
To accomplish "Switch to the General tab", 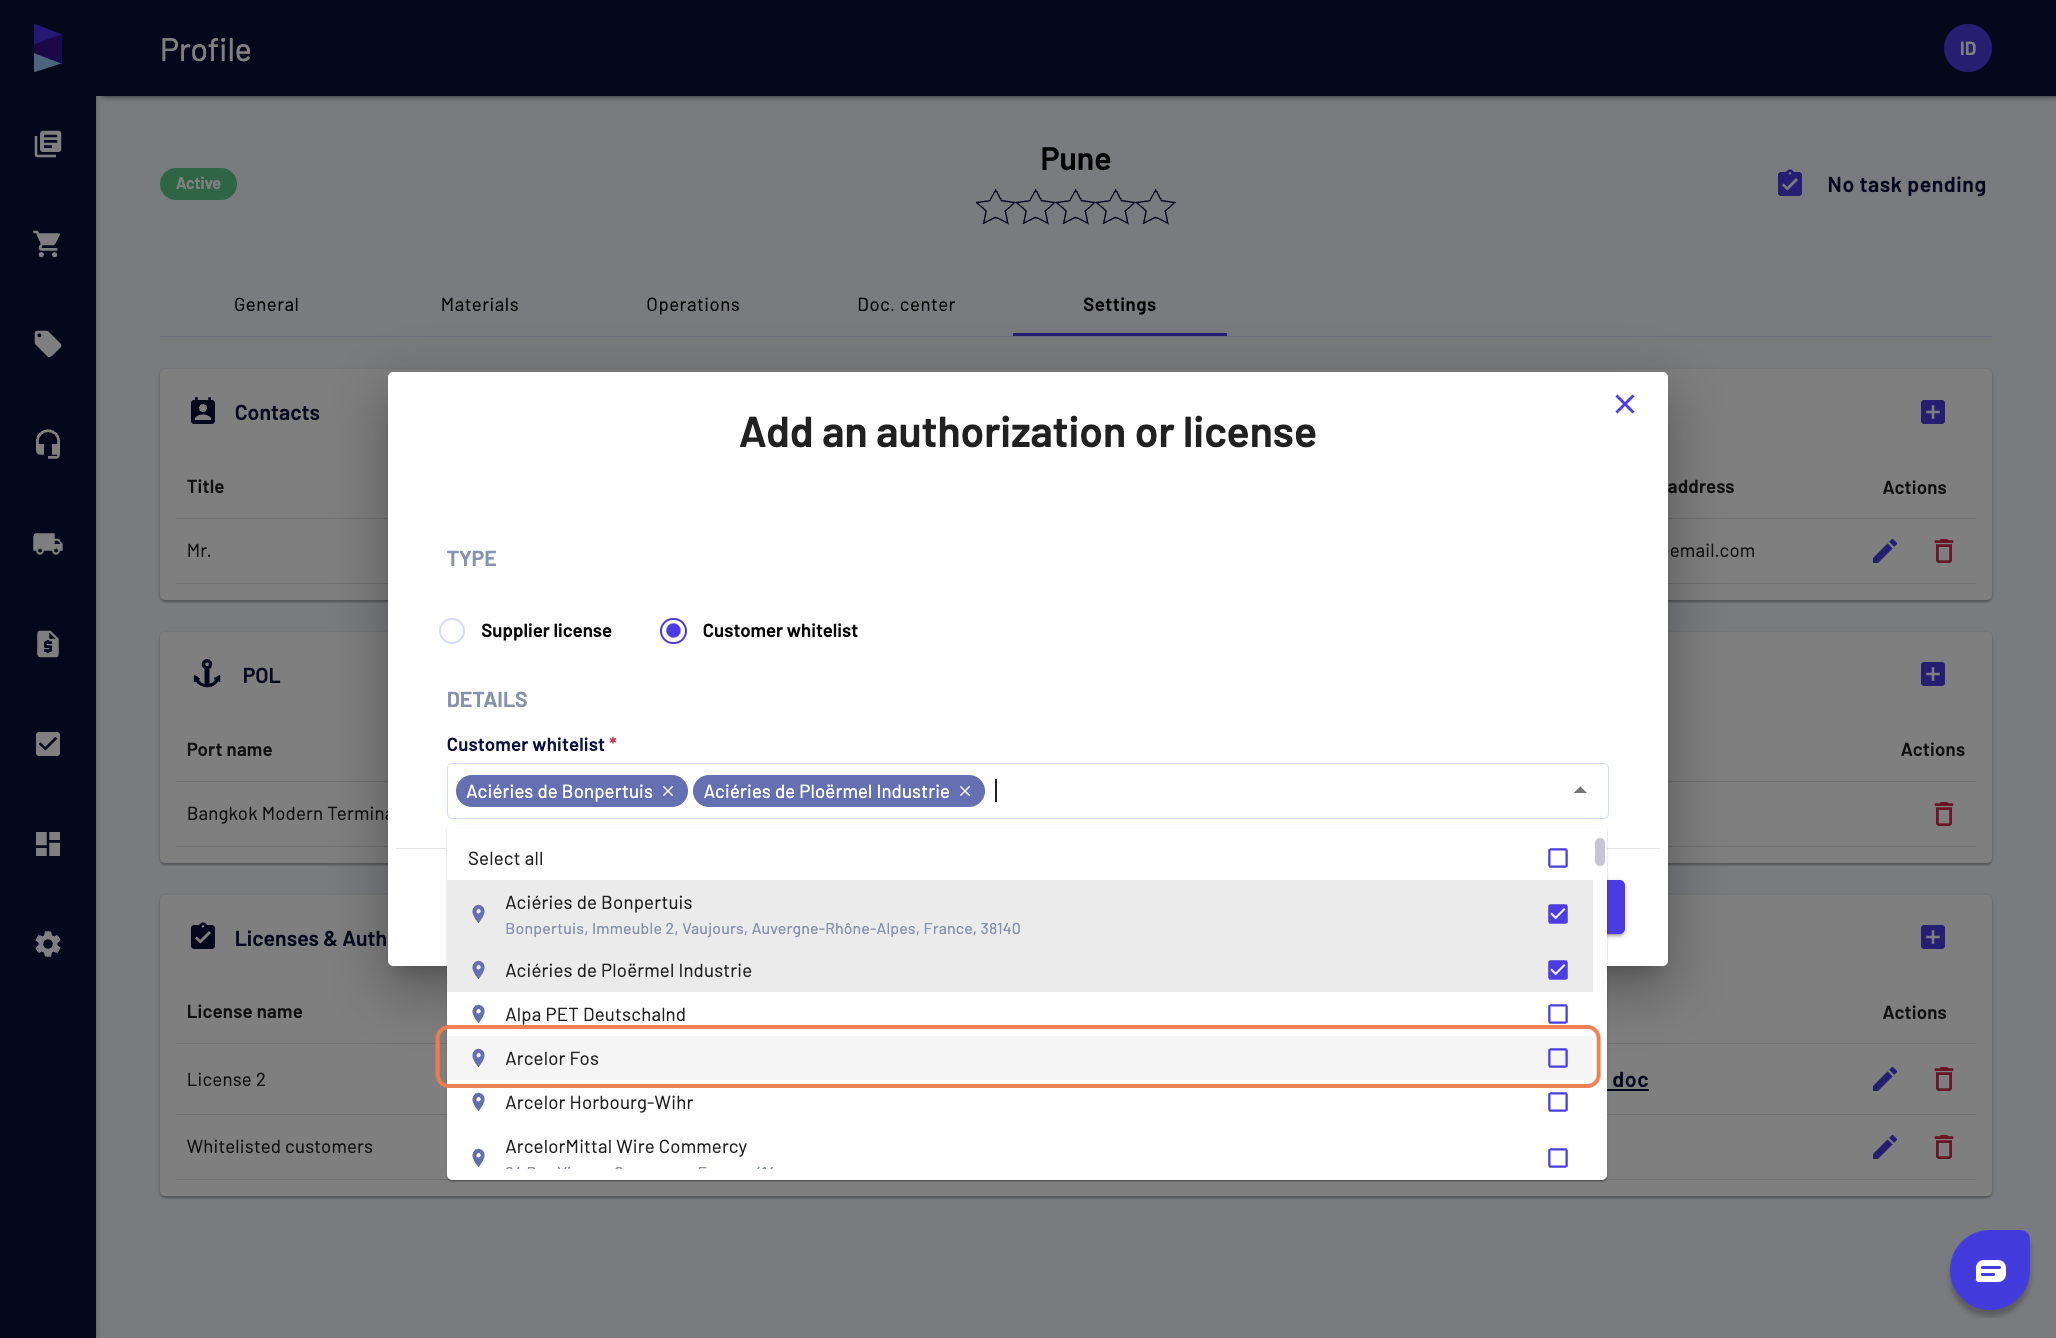I will [266, 305].
